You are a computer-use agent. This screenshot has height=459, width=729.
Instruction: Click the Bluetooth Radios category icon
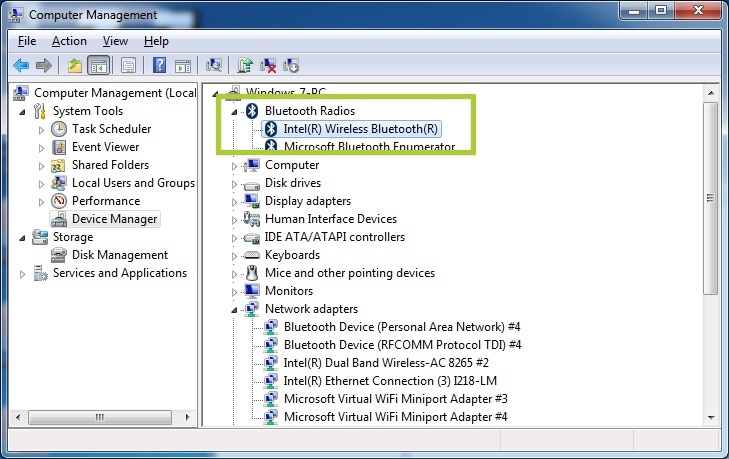(x=252, y=111)
